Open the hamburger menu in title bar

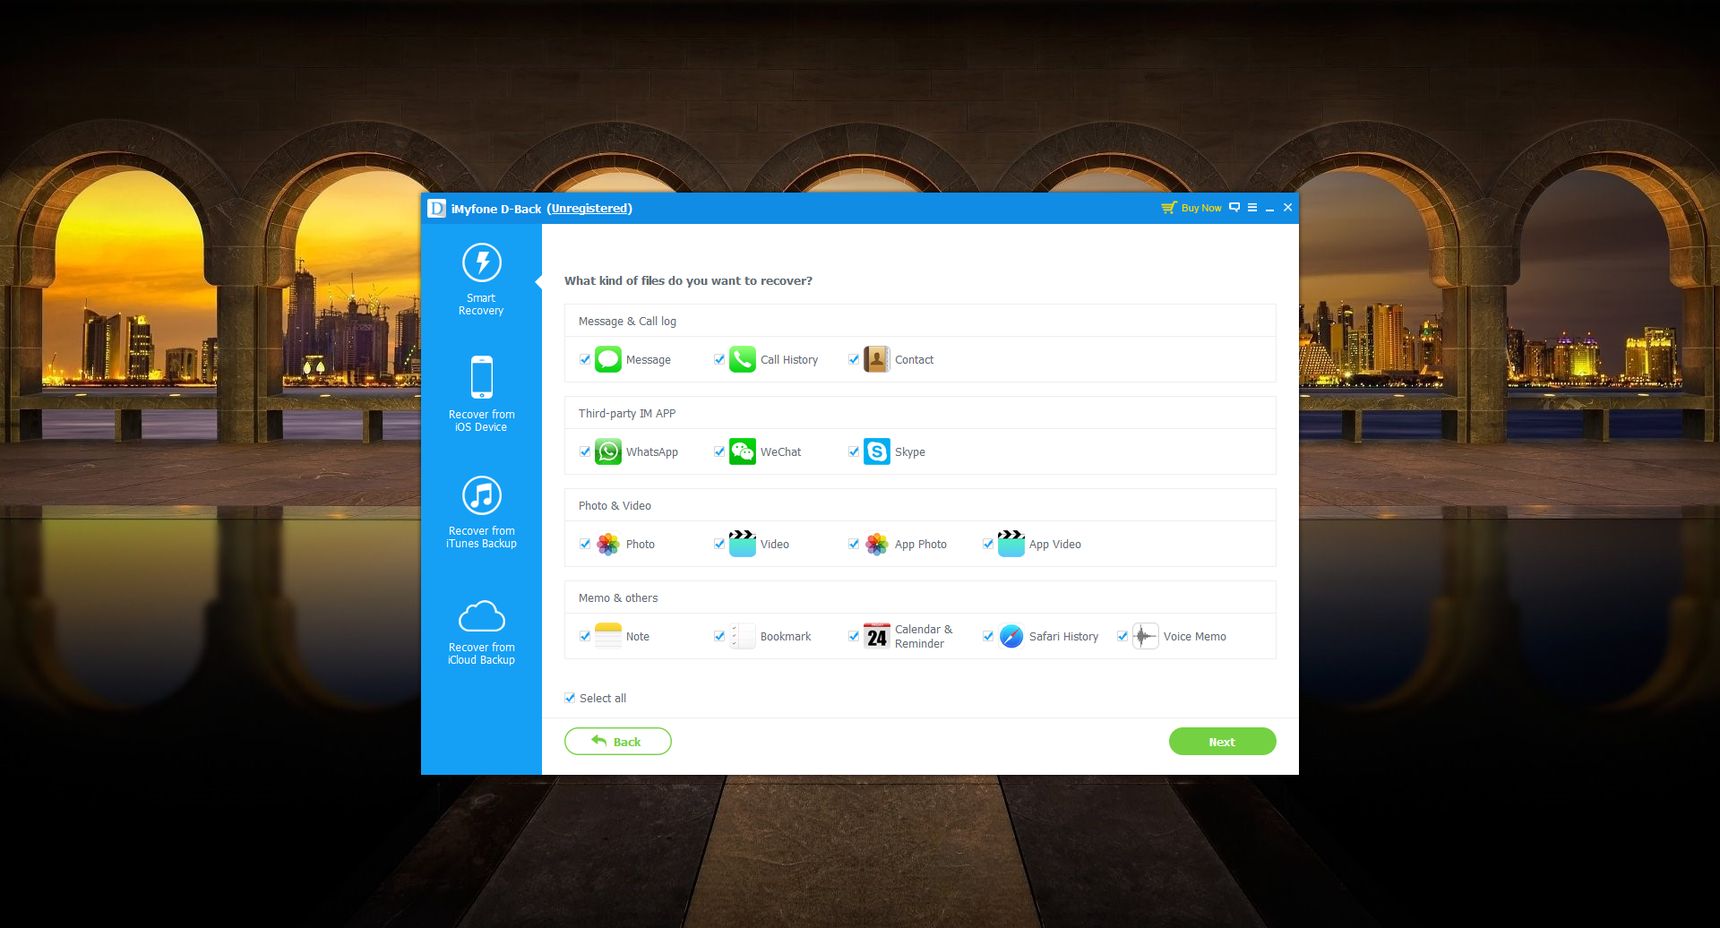[x=1252, y=207]
